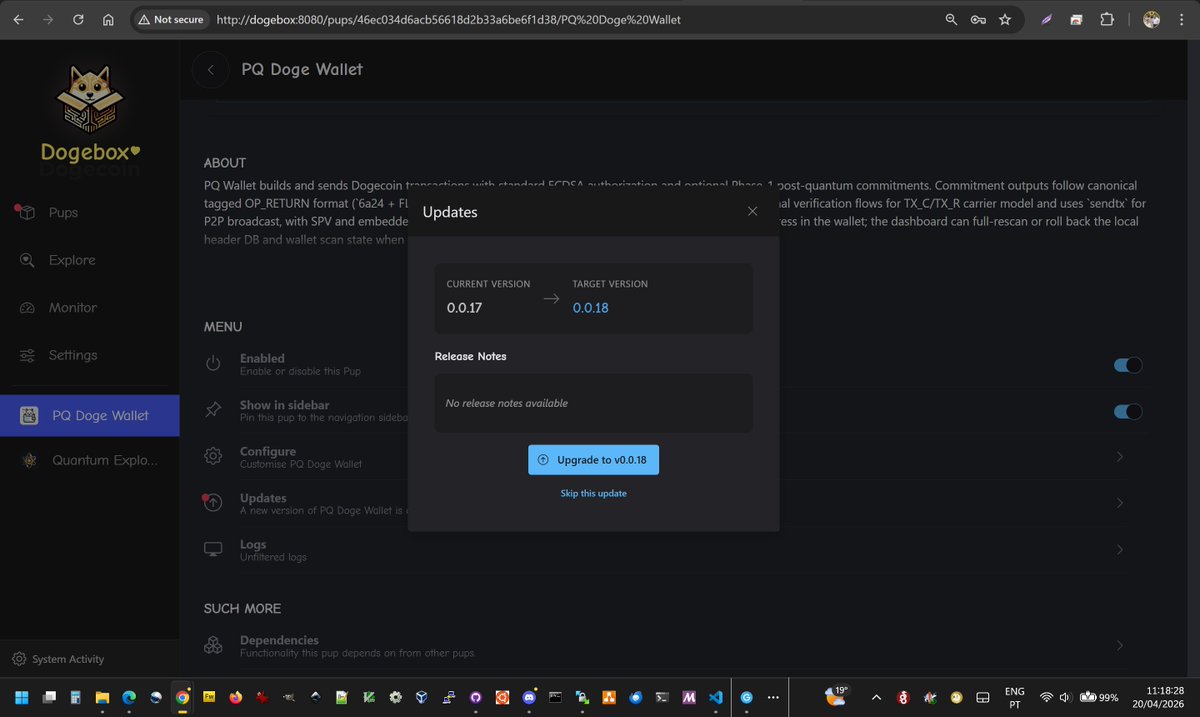Close the Updates dialog
1200x717 pixels.
tap(753, 211)
